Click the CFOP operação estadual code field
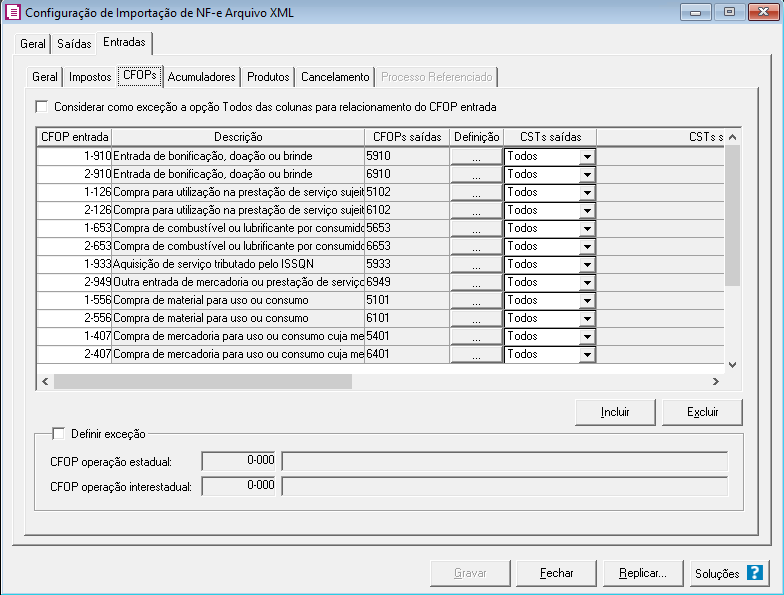 tap(240, 461)
